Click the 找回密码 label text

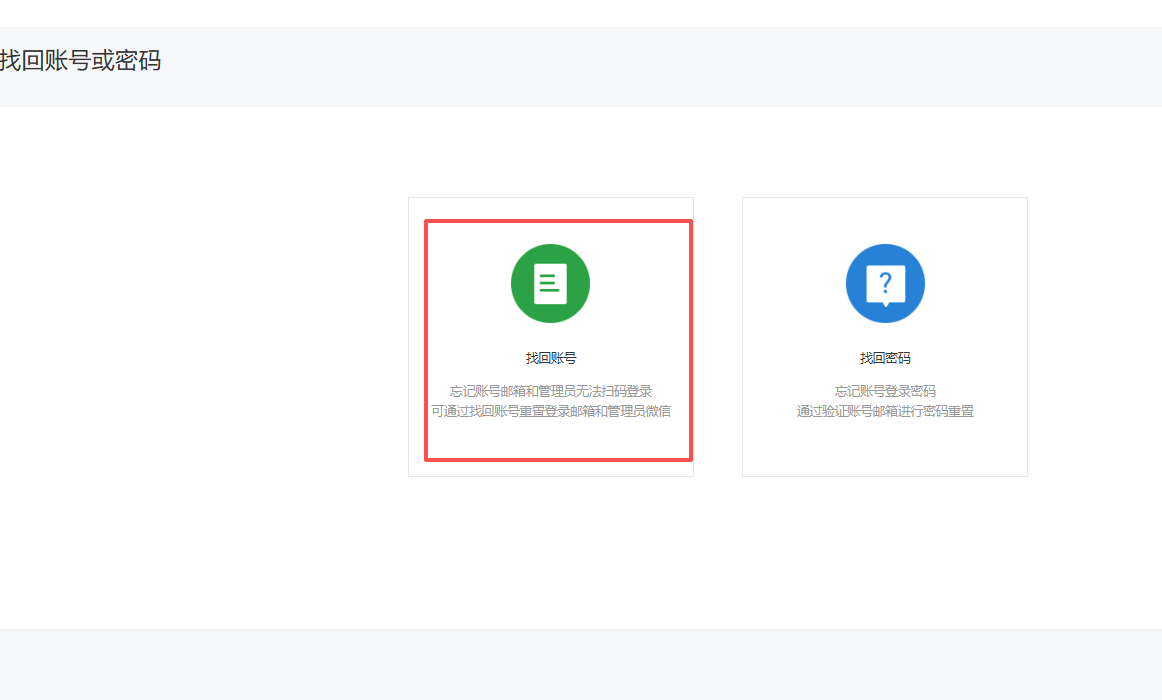pos(885,360)
